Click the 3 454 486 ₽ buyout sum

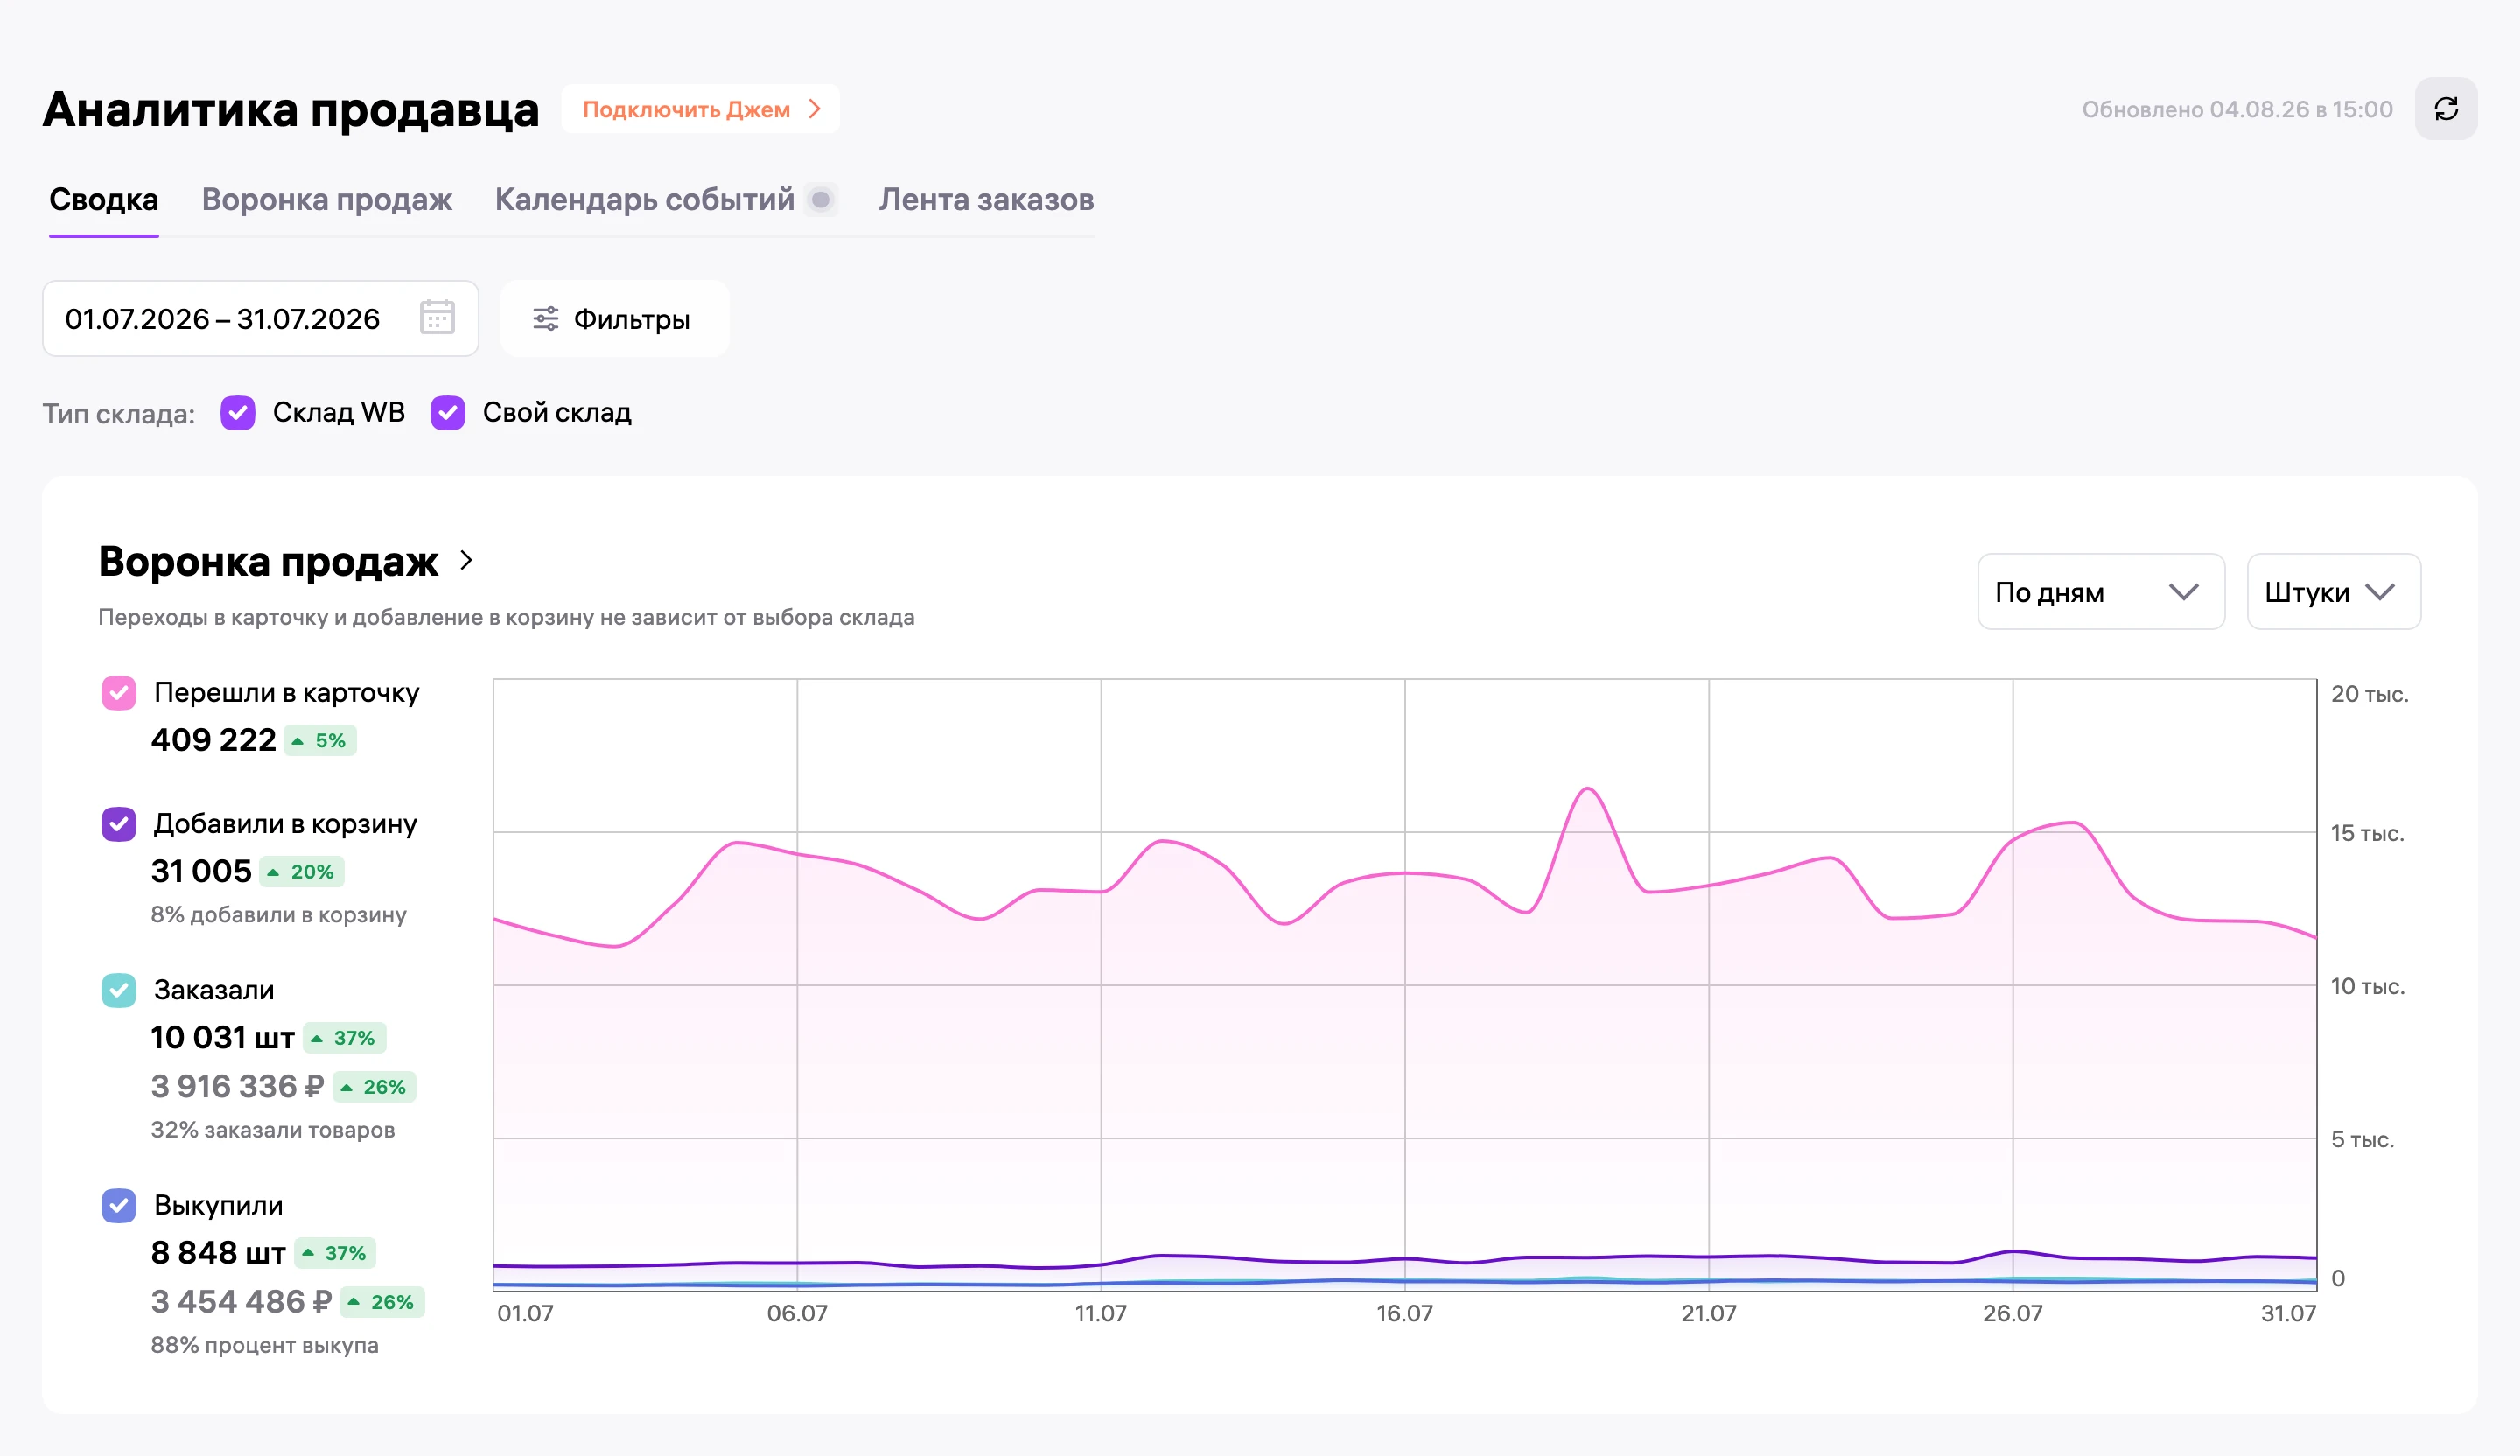click(241, 1301)
